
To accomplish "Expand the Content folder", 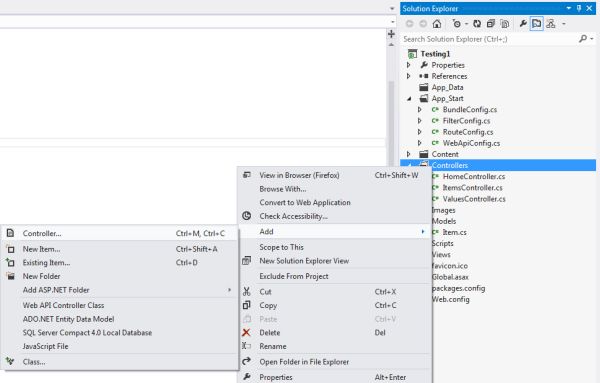I will click(x=409, y=154).
